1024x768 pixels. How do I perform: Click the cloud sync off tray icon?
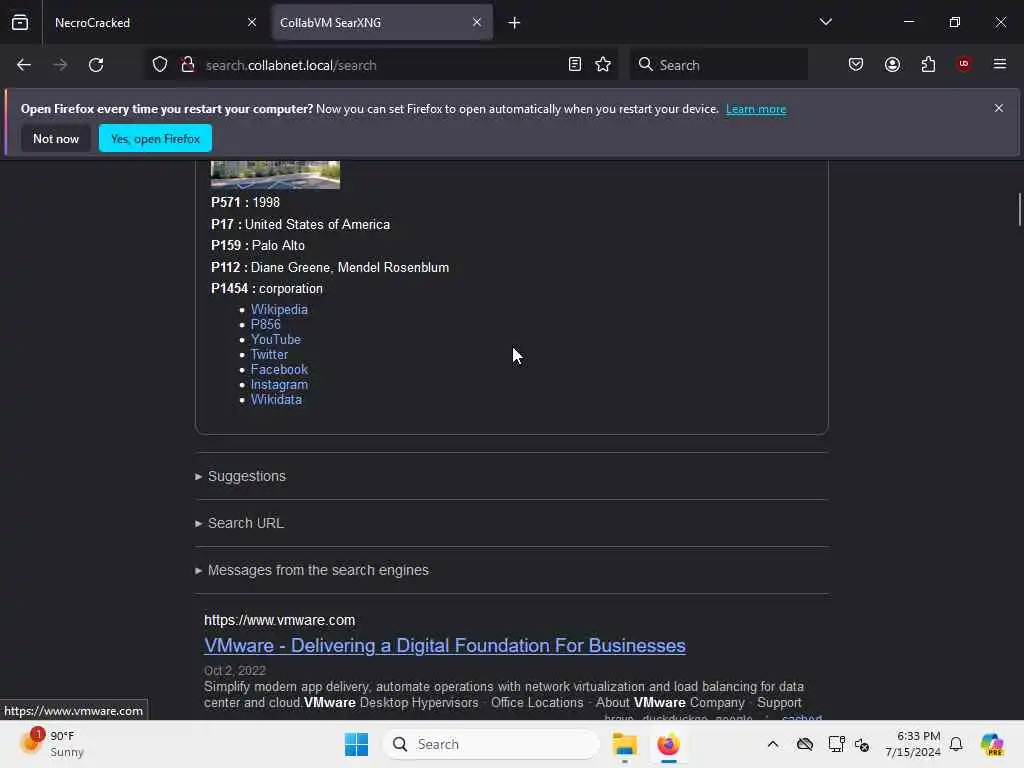tap(805, 744)
